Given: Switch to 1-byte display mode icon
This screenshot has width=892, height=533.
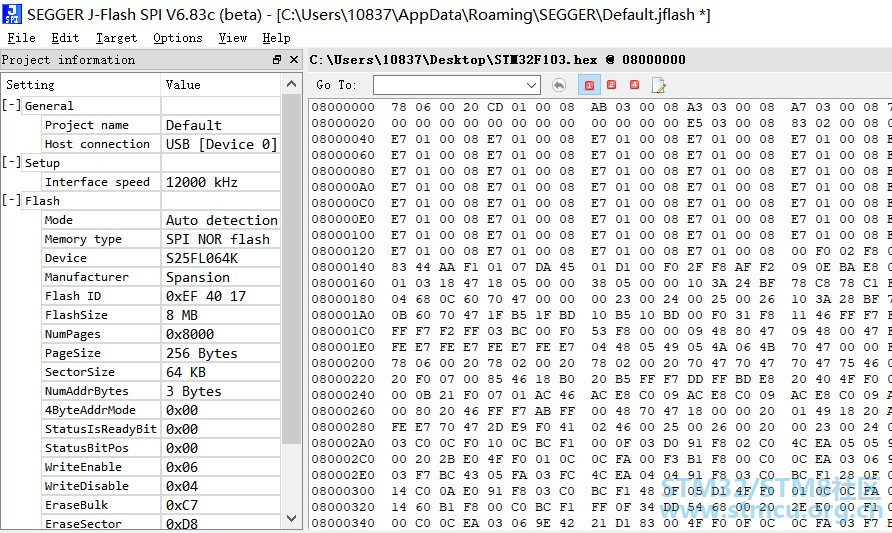Looking at the screenshot, I should [x=589, y=85].
